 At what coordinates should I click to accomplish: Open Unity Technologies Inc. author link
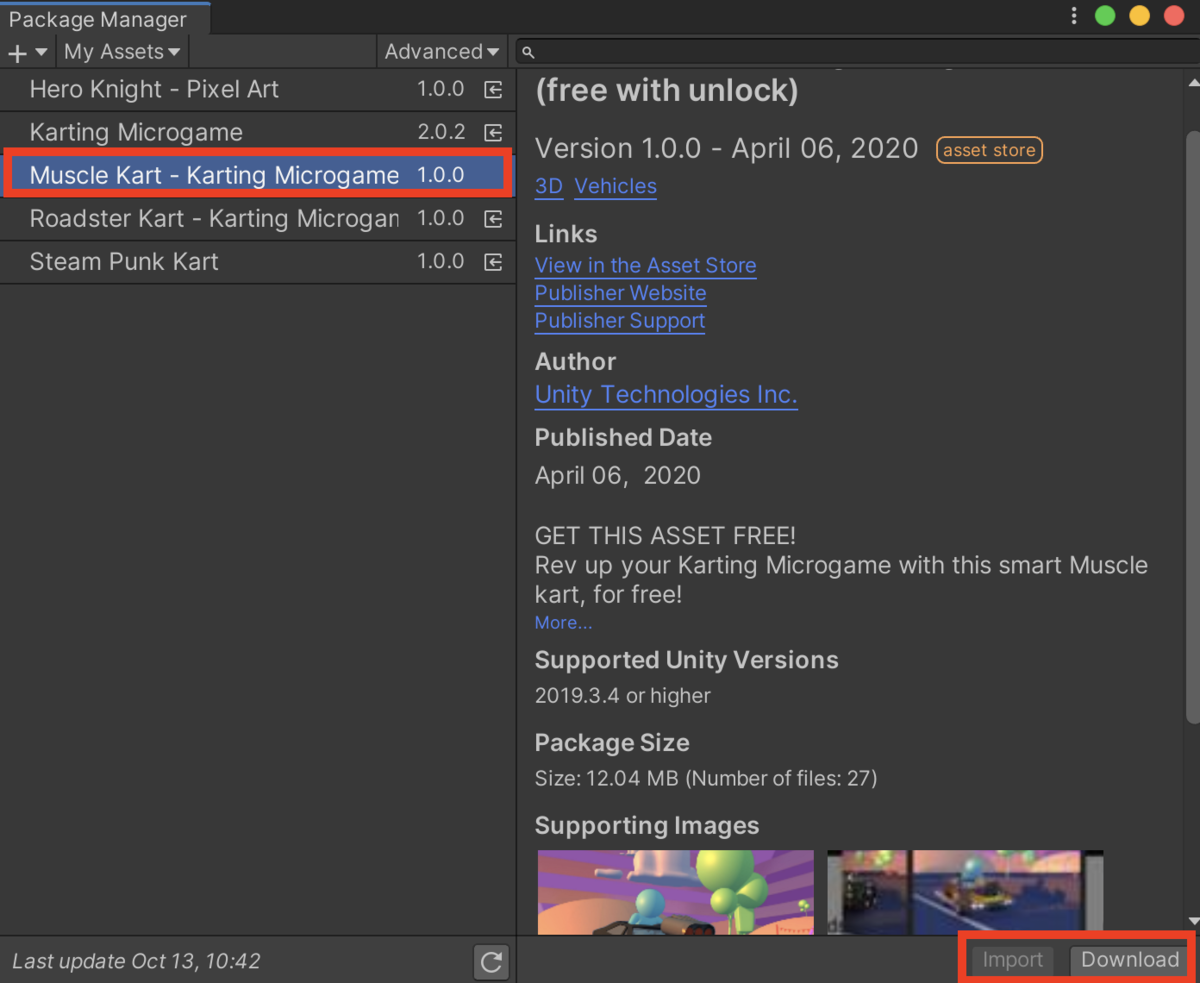pyautogui.click(x=666, y=395)
